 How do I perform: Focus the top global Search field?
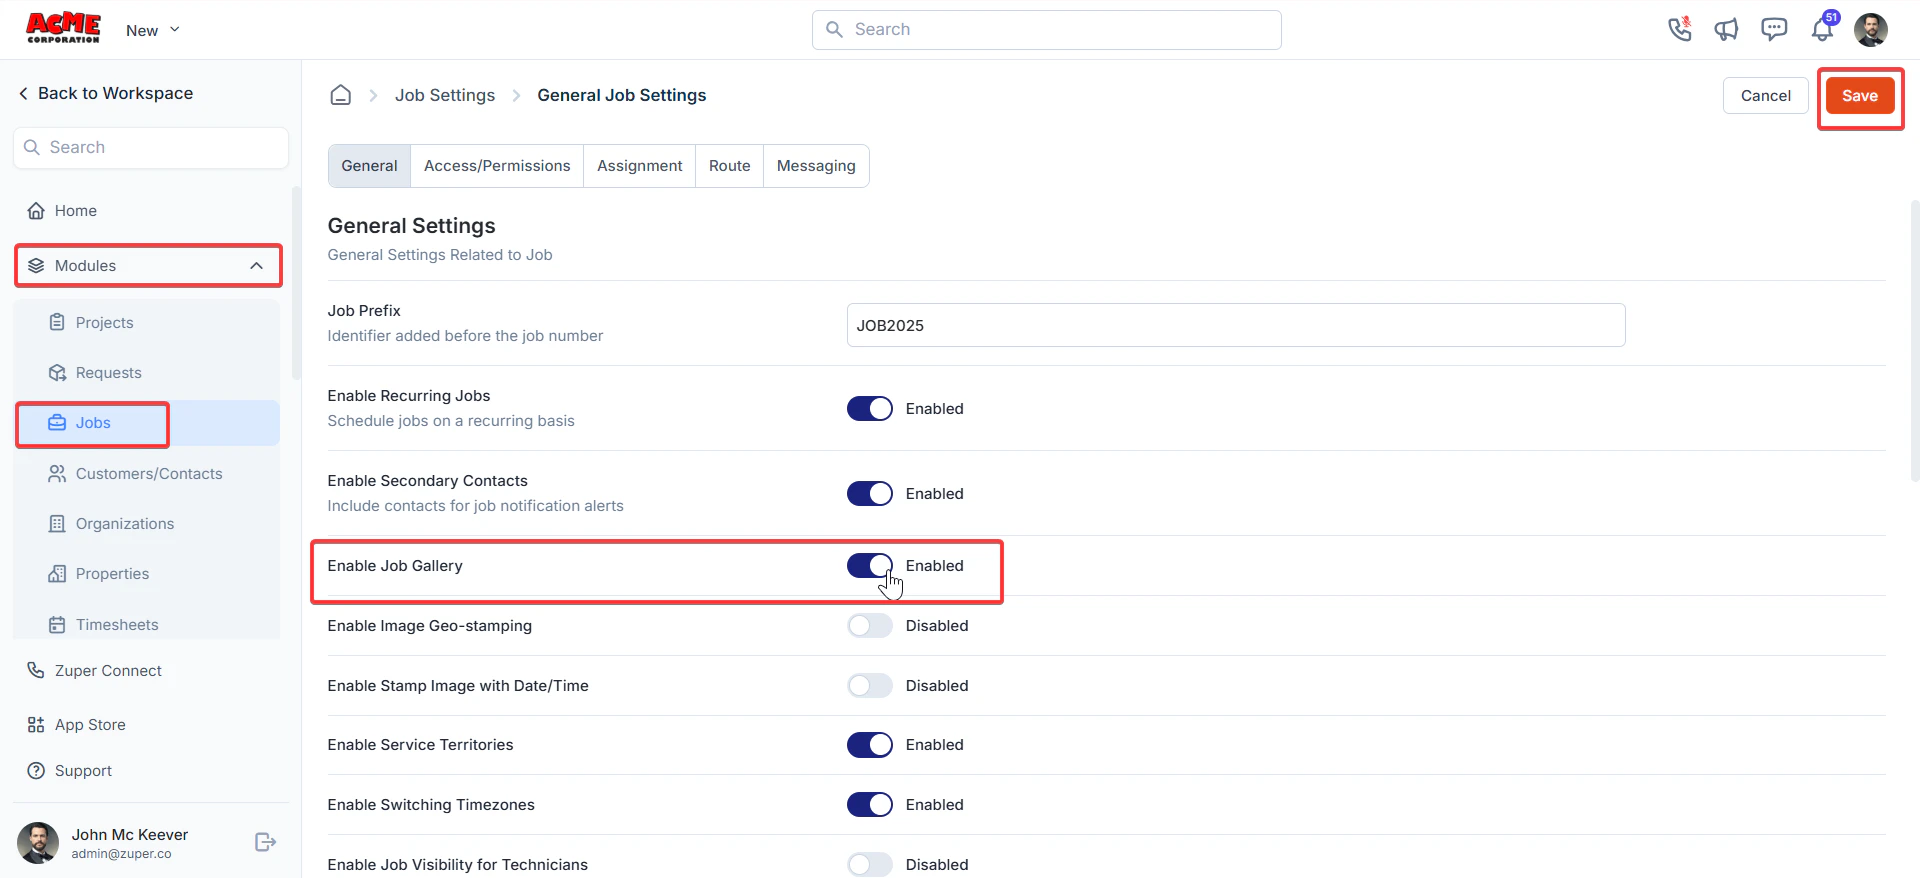click(x=1047, y=30)
